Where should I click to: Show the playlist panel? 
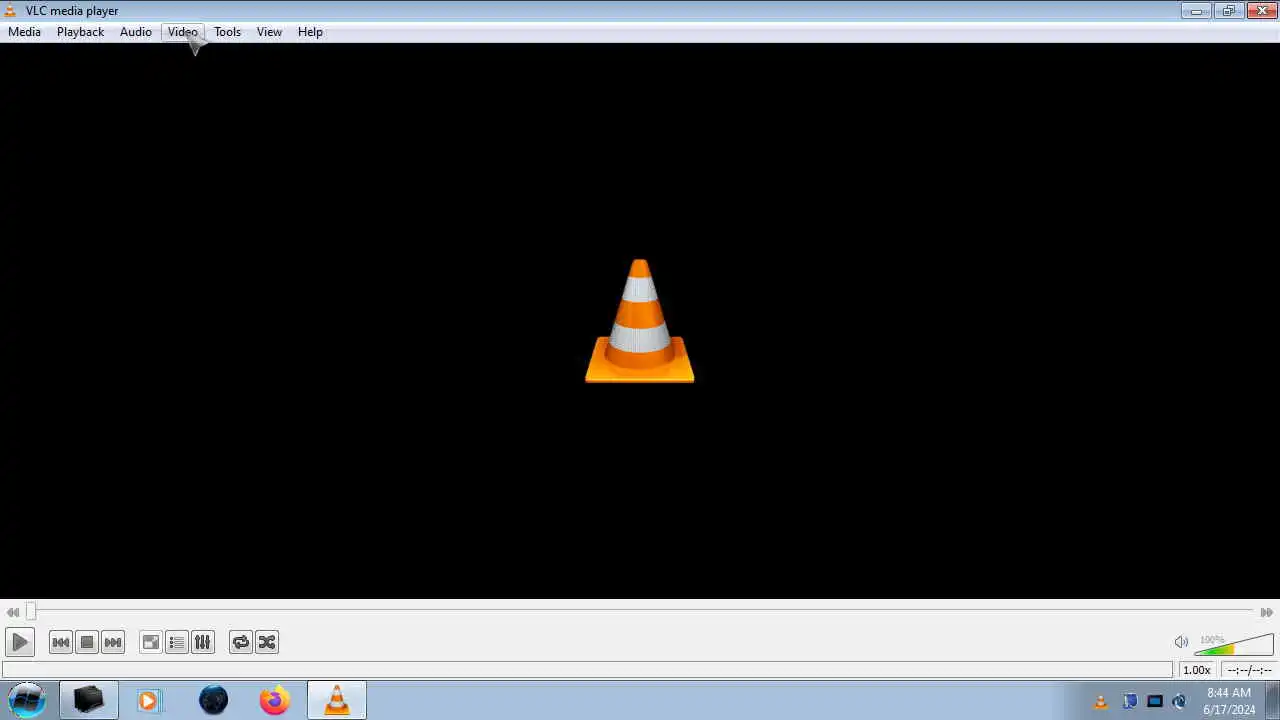(x=177, y=642)
